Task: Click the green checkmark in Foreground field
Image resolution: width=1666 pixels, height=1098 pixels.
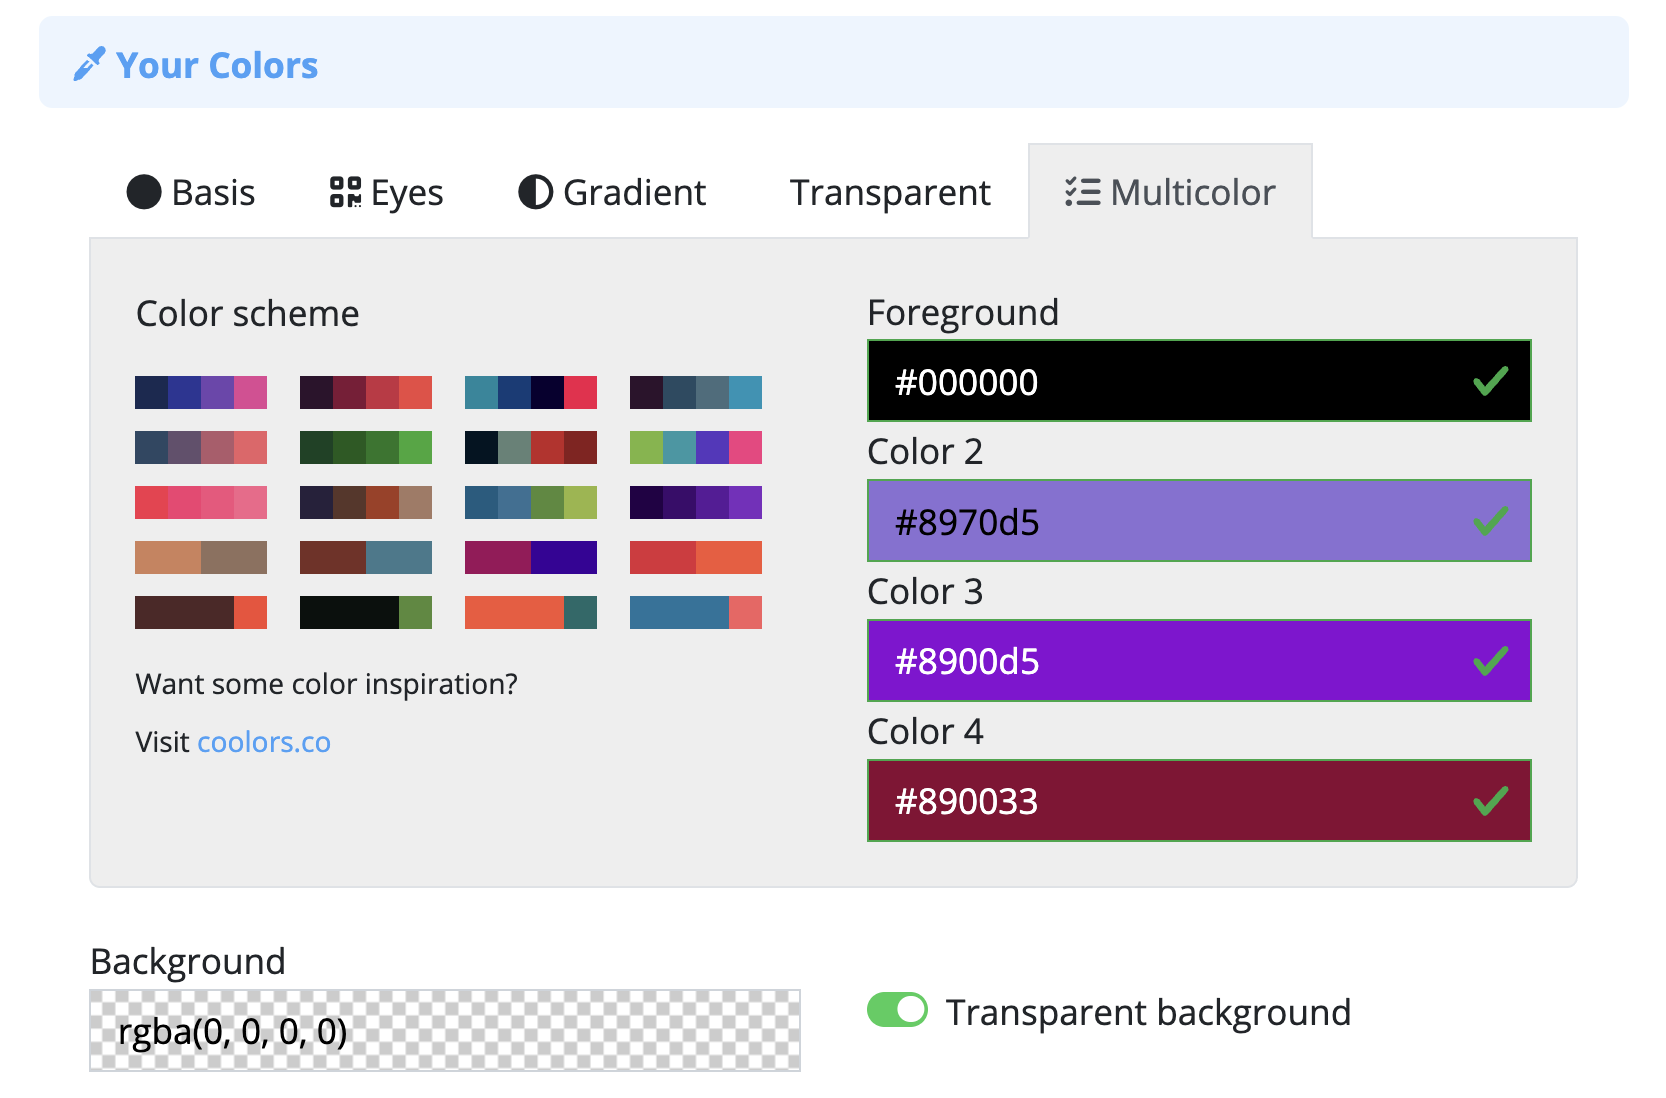Action: point(1489,381)
